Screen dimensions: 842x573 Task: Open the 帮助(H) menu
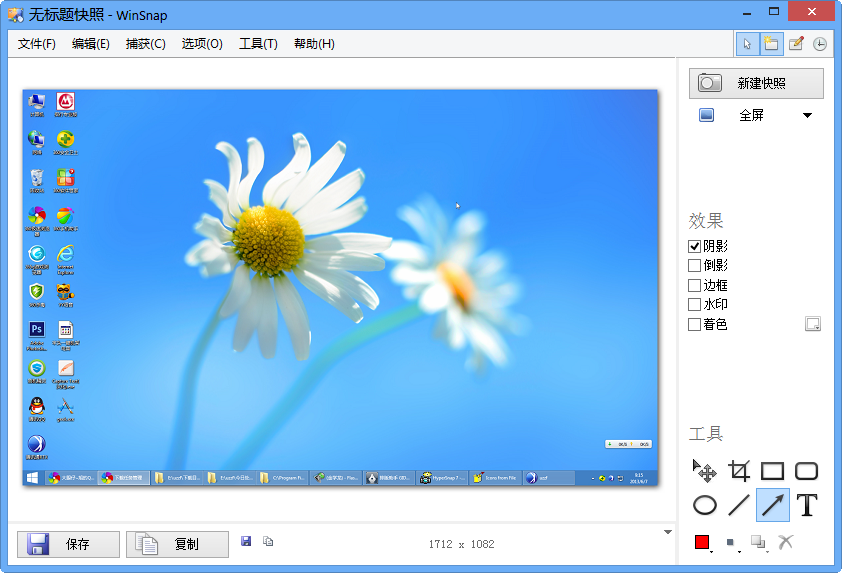pos(314,44)
